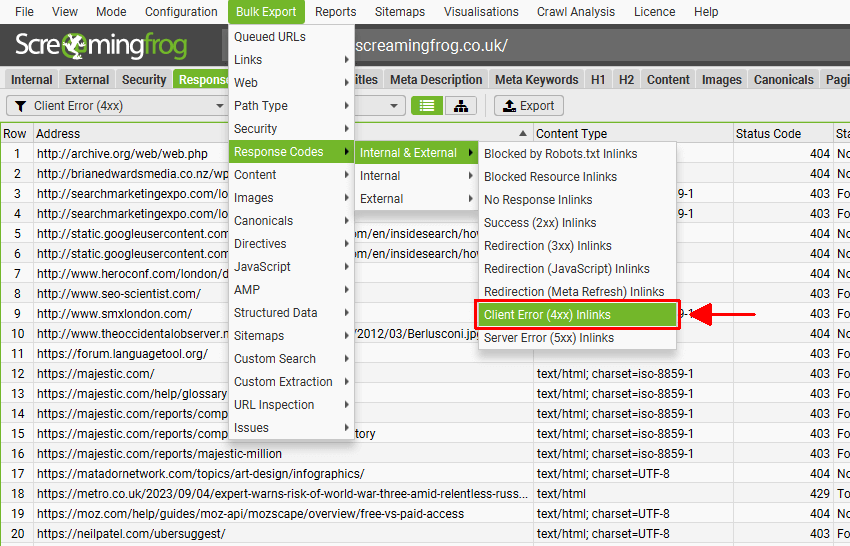
Task: Open the Help menu
Action: click(706, 11)
